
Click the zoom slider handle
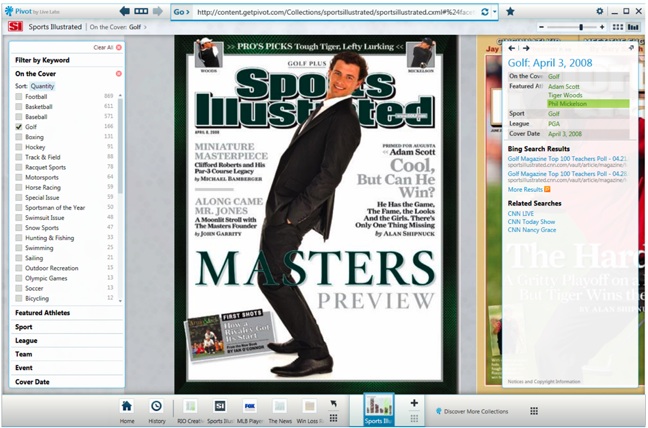(x=581, y=27)
